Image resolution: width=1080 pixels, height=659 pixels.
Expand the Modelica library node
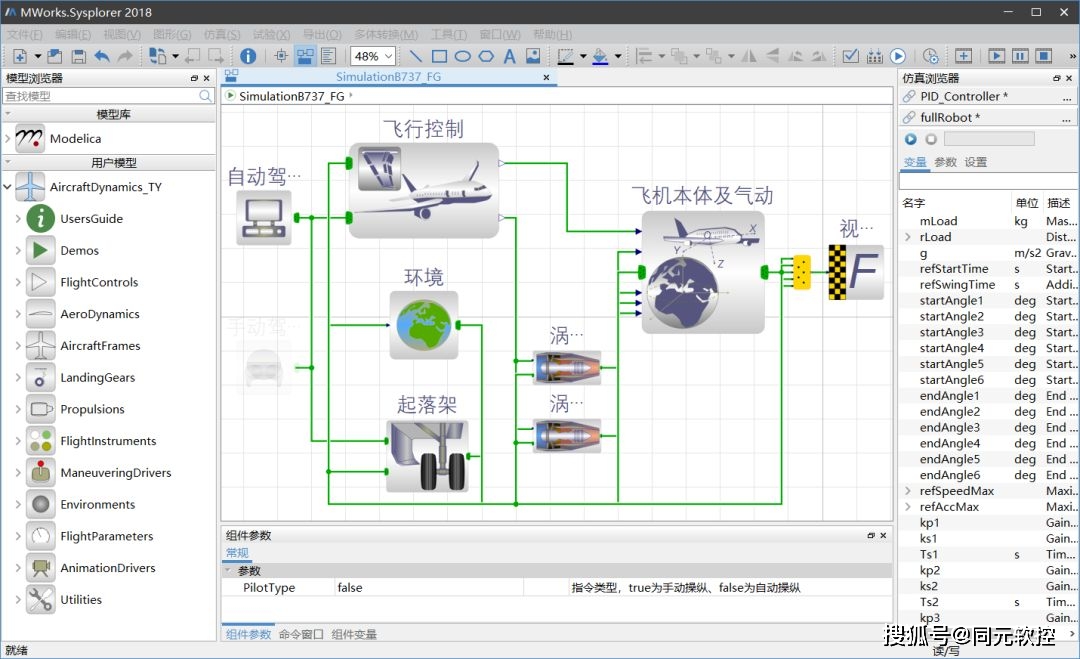coord(8,138)
